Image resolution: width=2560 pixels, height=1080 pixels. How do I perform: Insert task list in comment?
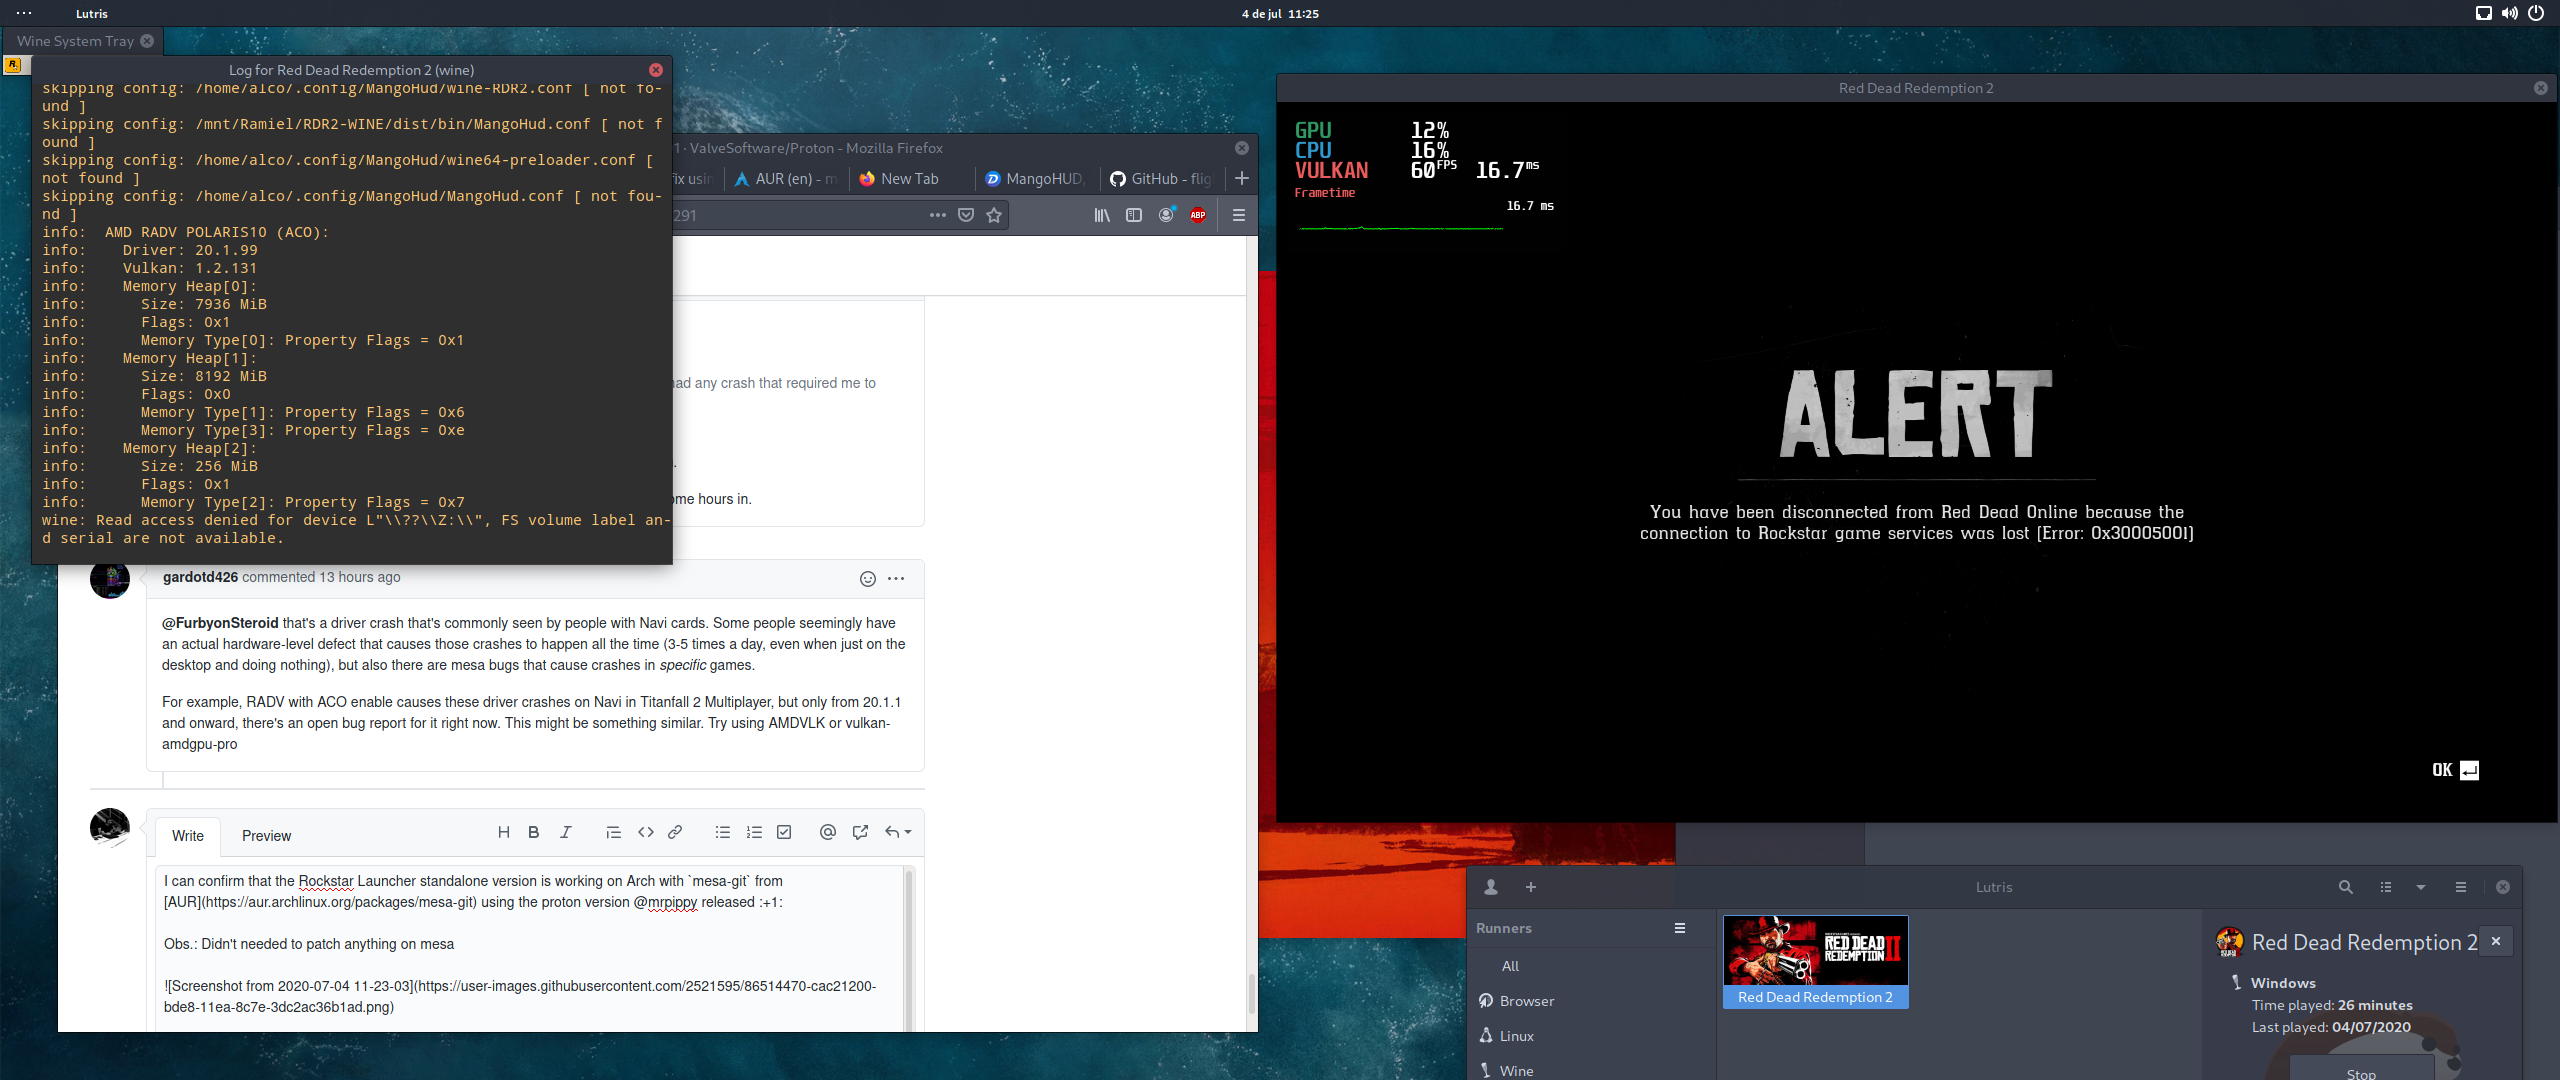(x=784, y=832)
